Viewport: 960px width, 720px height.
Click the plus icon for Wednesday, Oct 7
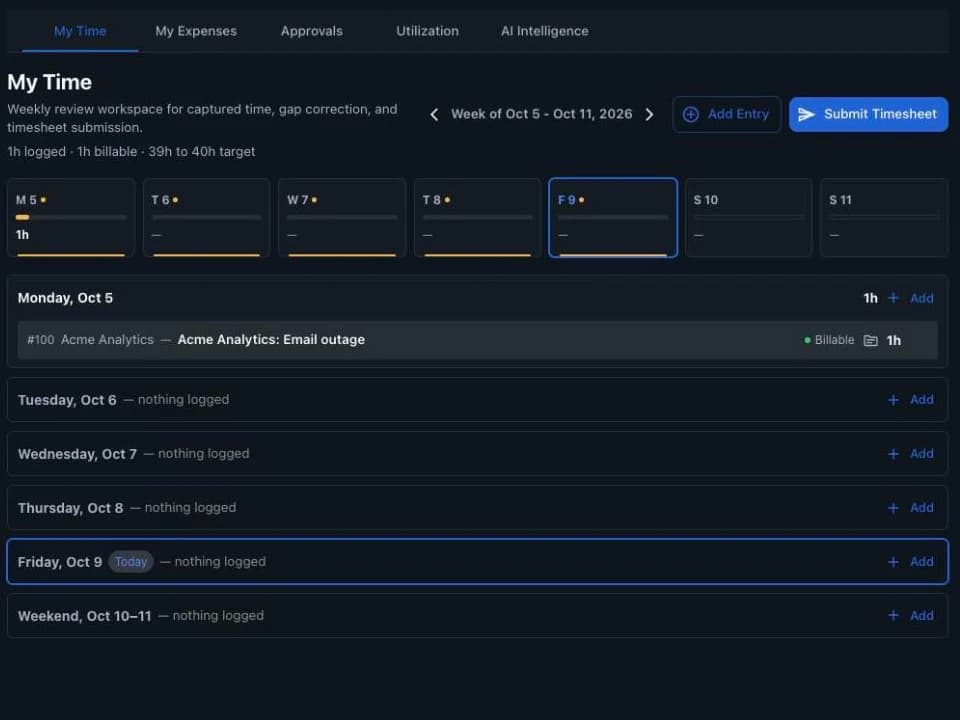coord(893,454)
